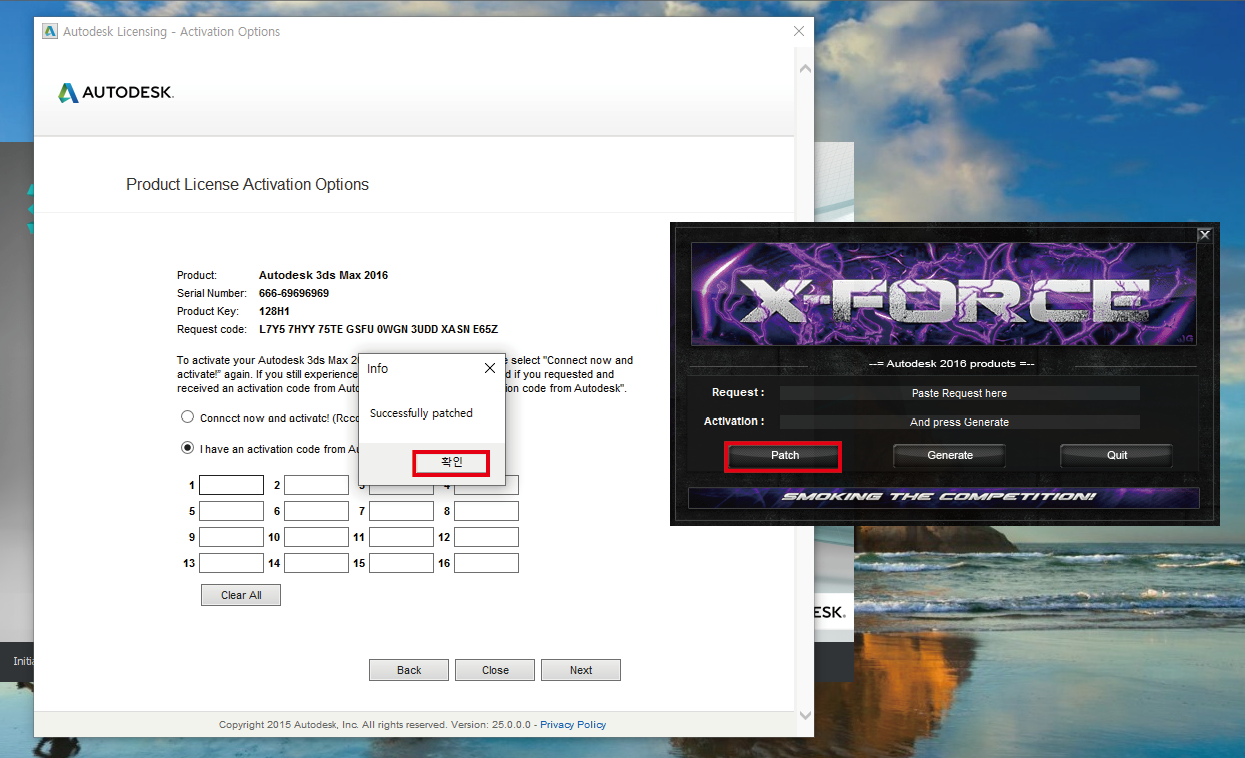This screenshot has width=1245, height=758.
Task: Click the request code starting "L7Y5 7HYY"
Action: [378, 329]
